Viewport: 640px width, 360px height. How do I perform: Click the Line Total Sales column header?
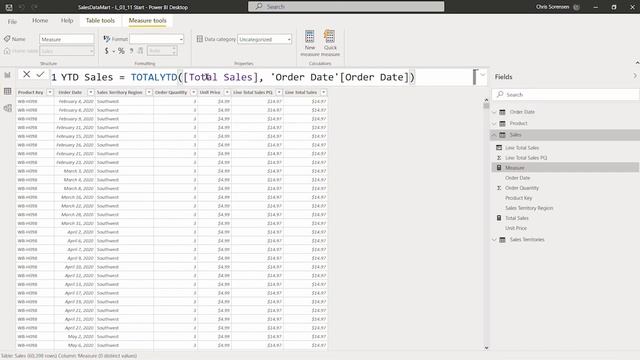pos(301,92)
